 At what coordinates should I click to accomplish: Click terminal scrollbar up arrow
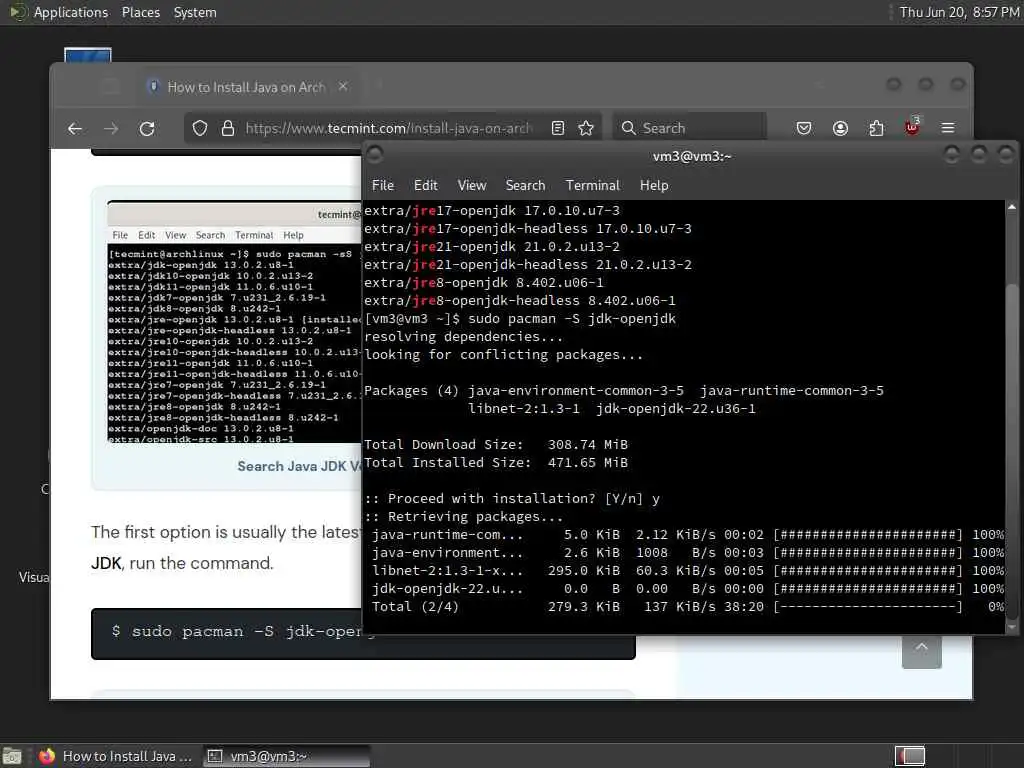(1012, 207)
